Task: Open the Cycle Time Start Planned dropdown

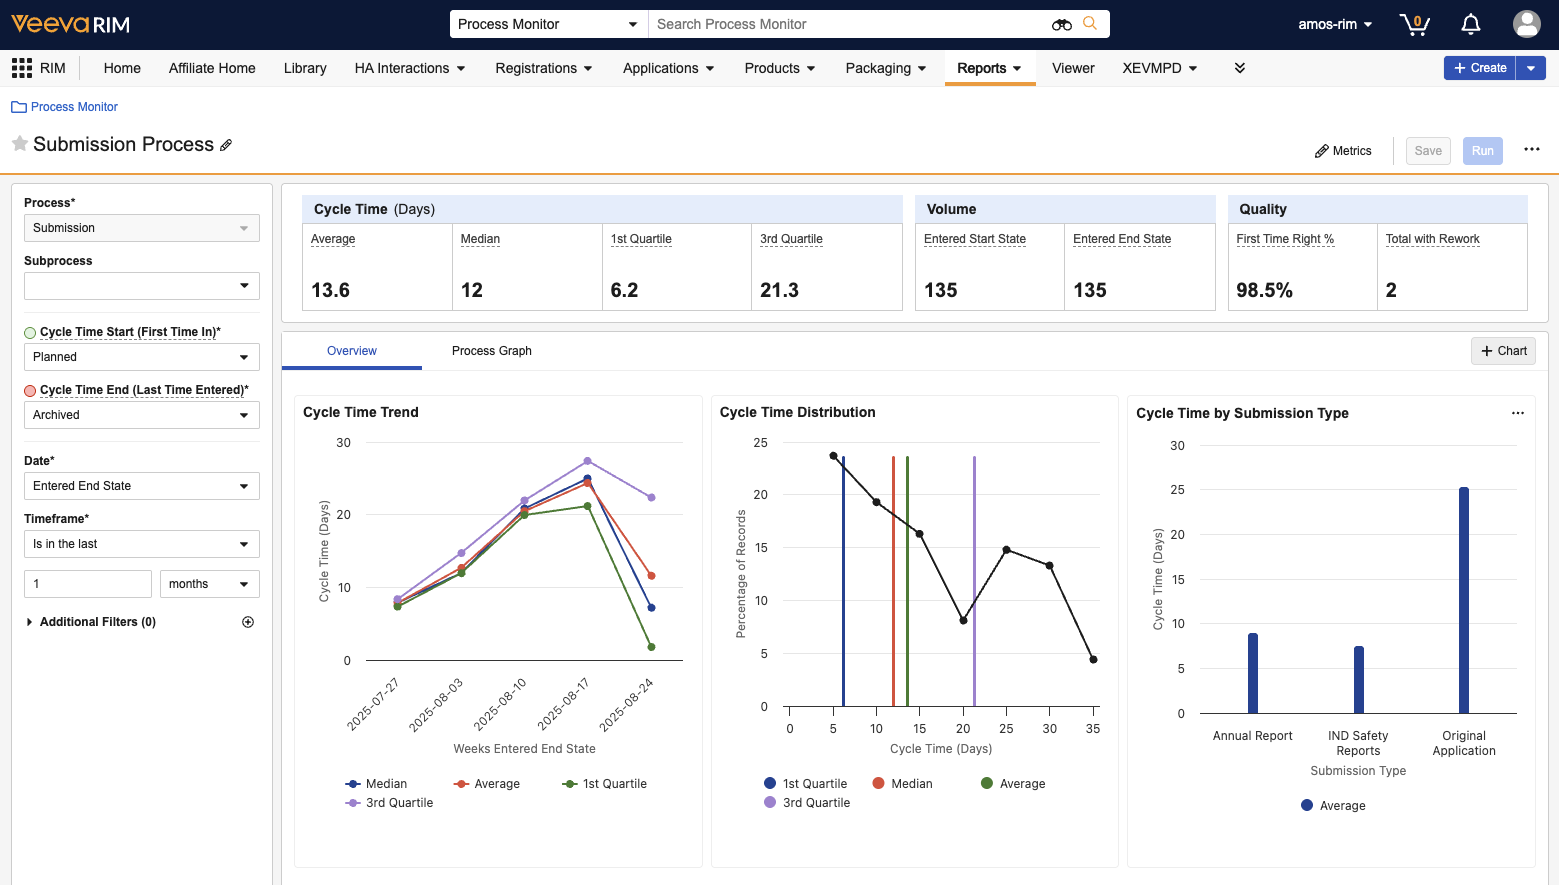Action: [x=141, y=357]
